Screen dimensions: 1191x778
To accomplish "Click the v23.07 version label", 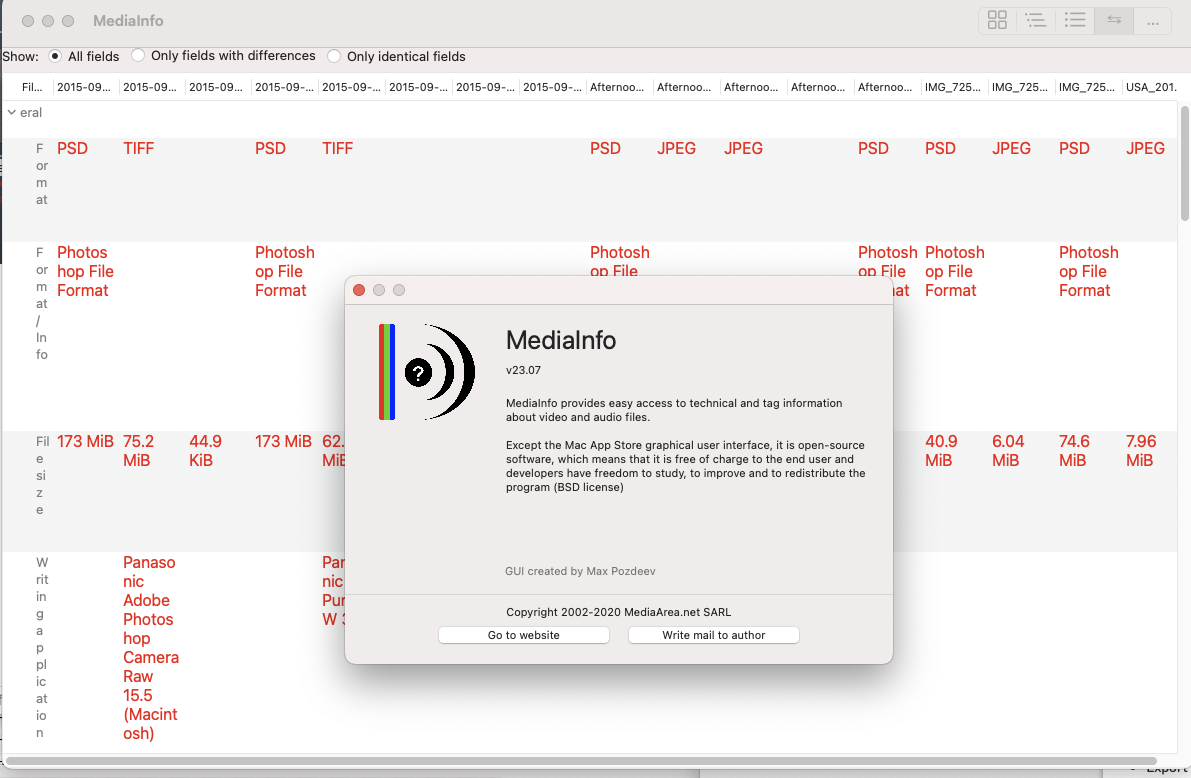I will click(x=523, y=370).
